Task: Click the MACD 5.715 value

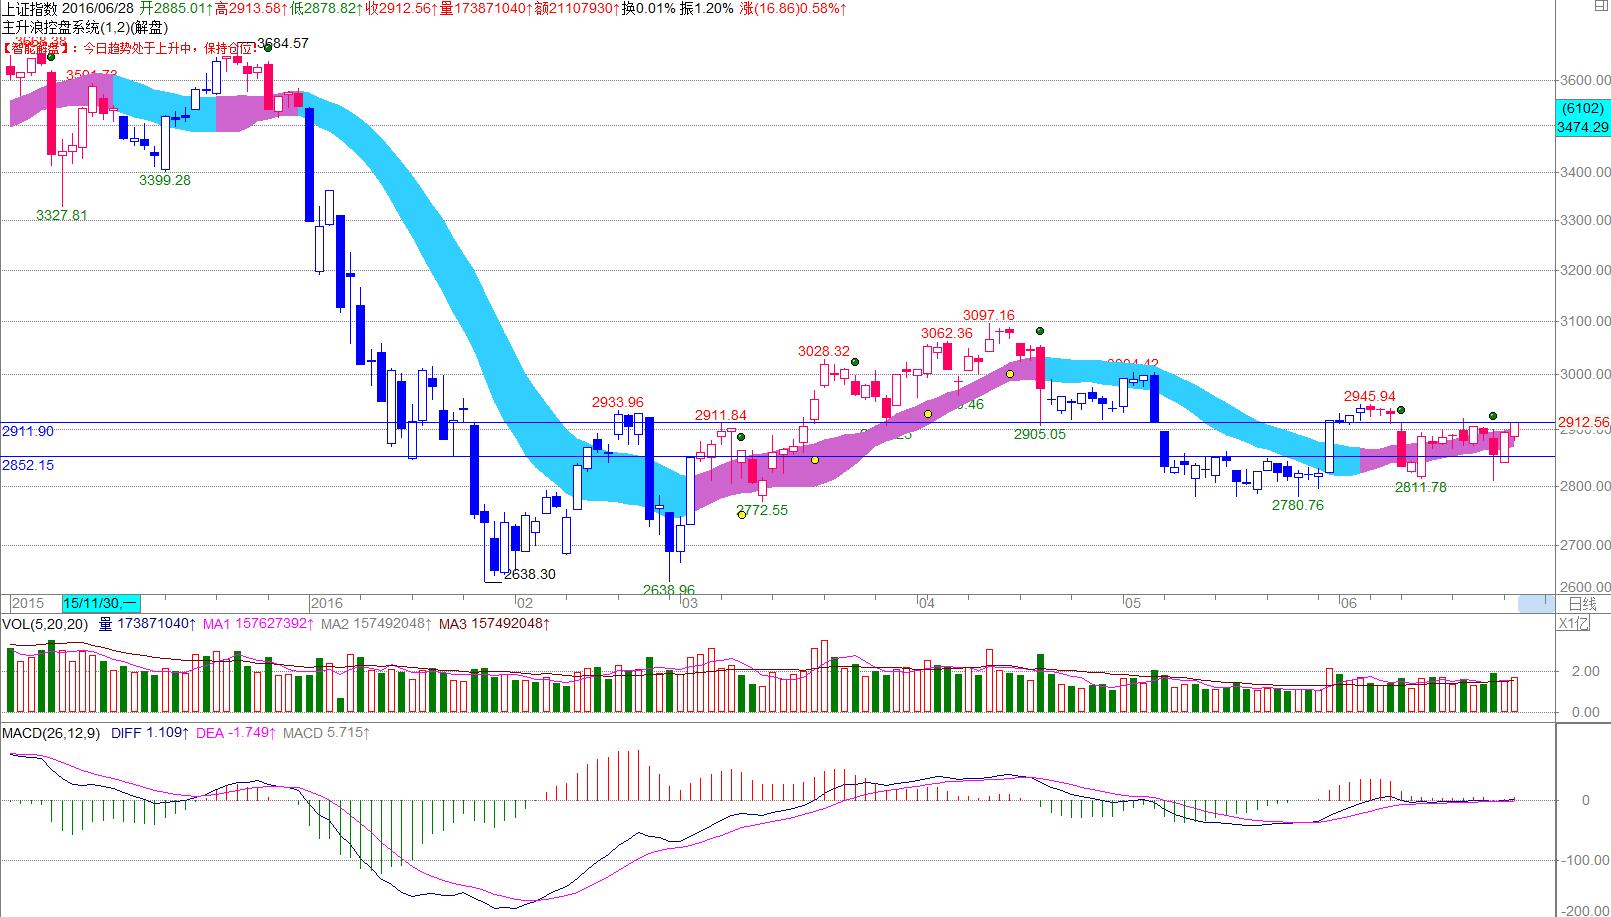Action: click(x=326, y=733)
